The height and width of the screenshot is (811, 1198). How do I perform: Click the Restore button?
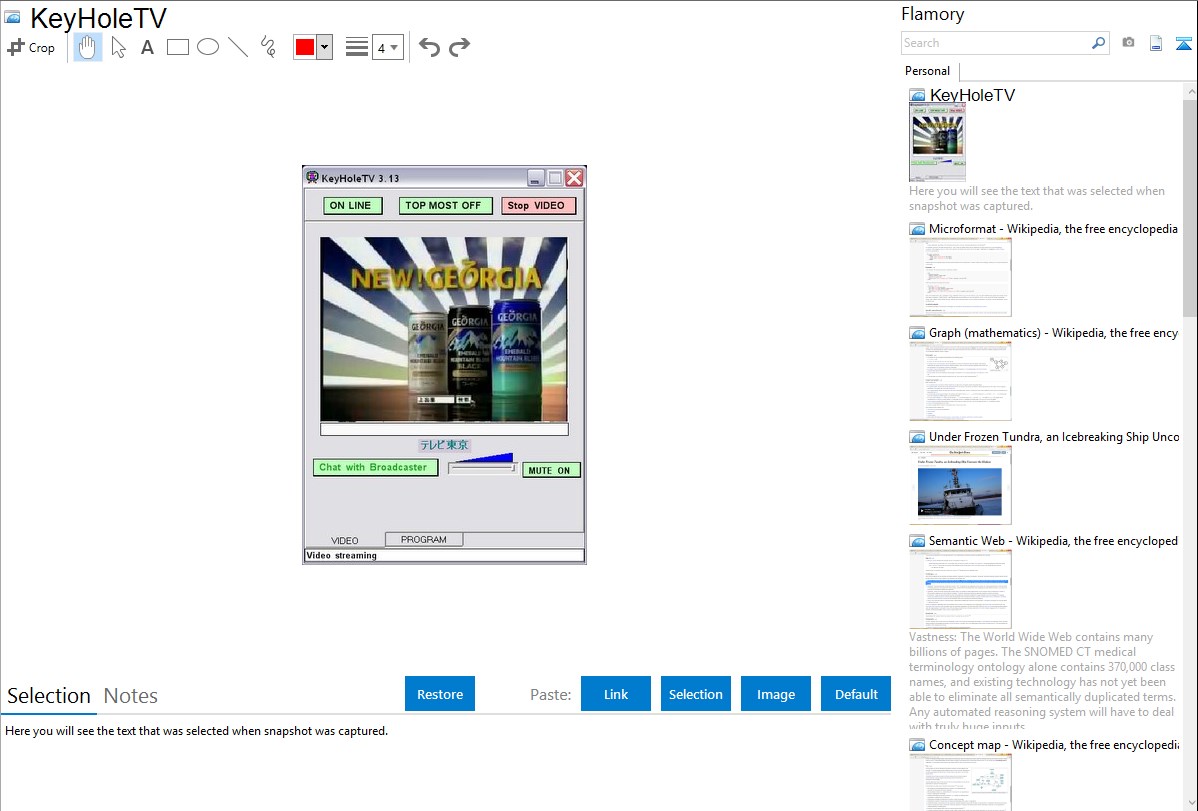440,694
